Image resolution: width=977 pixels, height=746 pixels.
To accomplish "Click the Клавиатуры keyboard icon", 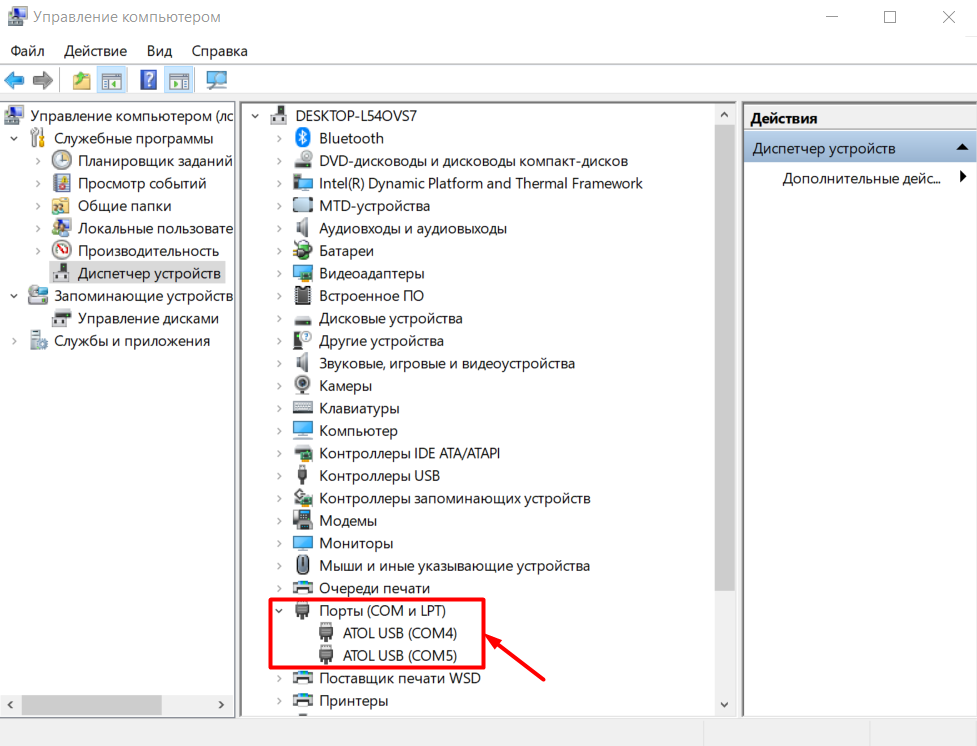I will tap(303, 408).
